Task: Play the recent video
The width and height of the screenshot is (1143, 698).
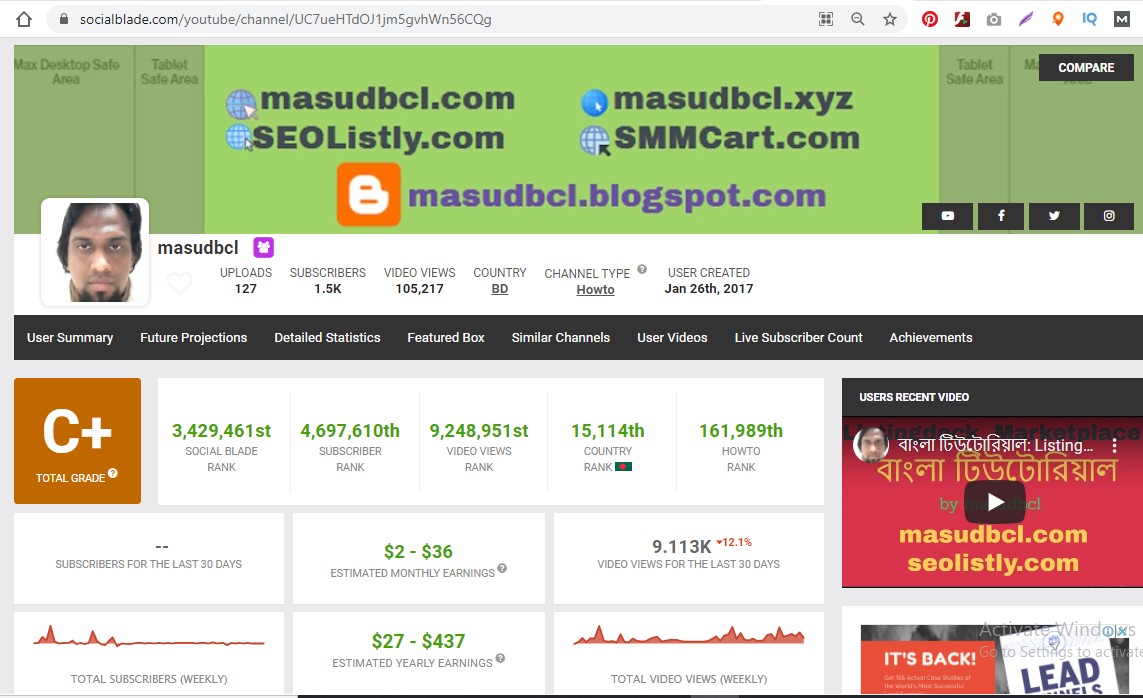Action: [x=994, y=502]
